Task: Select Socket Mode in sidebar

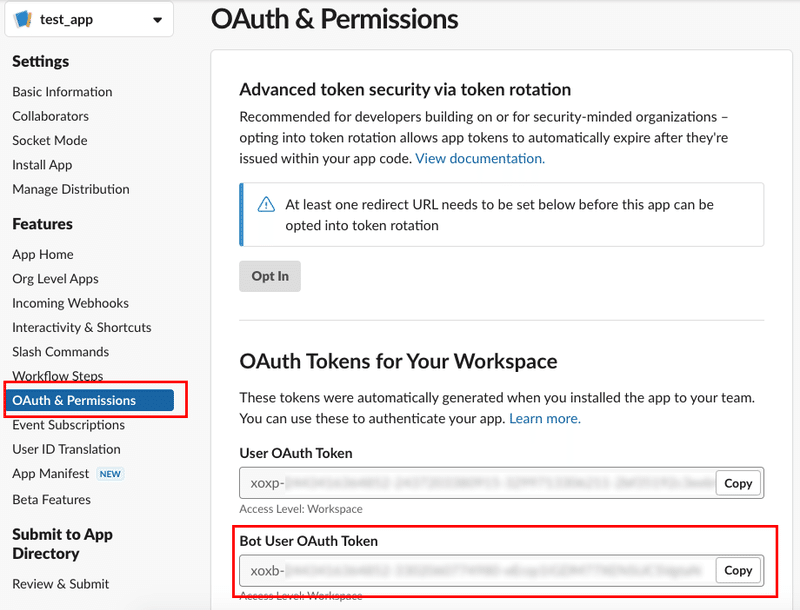Action: 50,141
